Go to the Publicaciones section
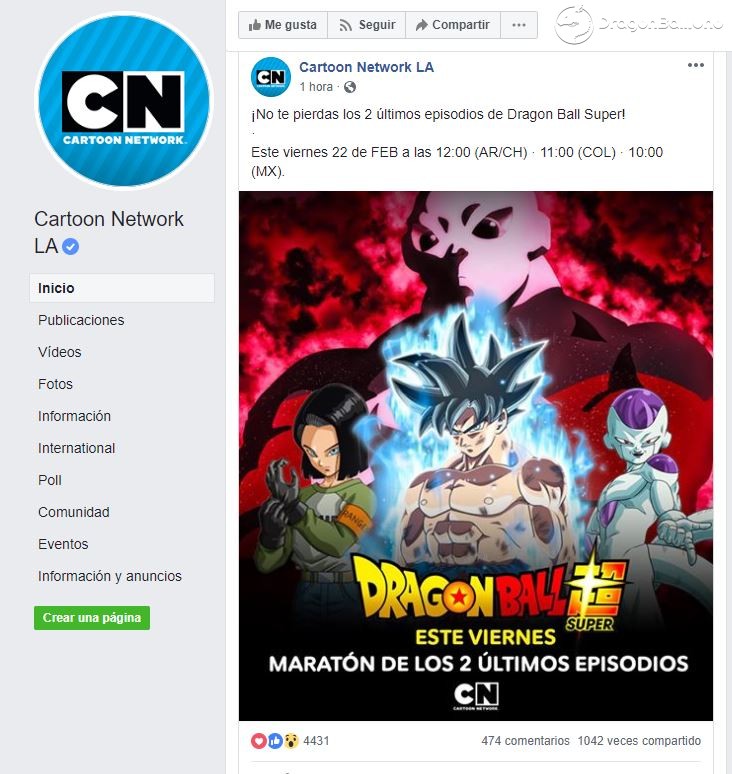 (81, 320)
